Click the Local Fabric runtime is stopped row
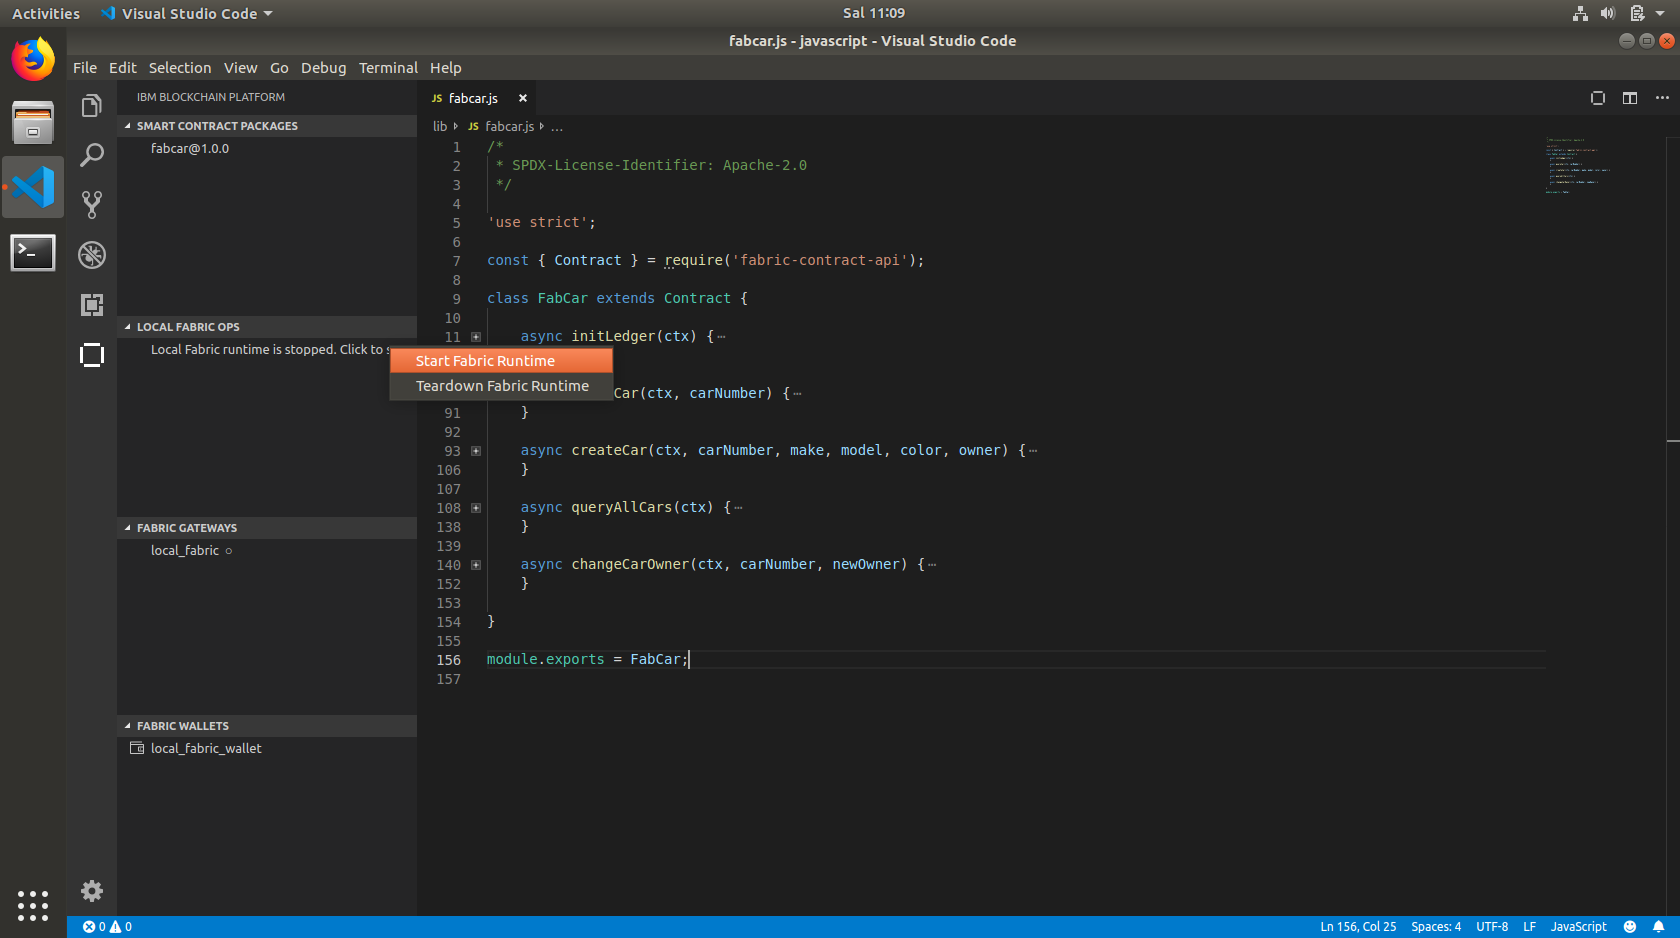The width and height of the screenshot is (1680, 938). tap(266, 349)
